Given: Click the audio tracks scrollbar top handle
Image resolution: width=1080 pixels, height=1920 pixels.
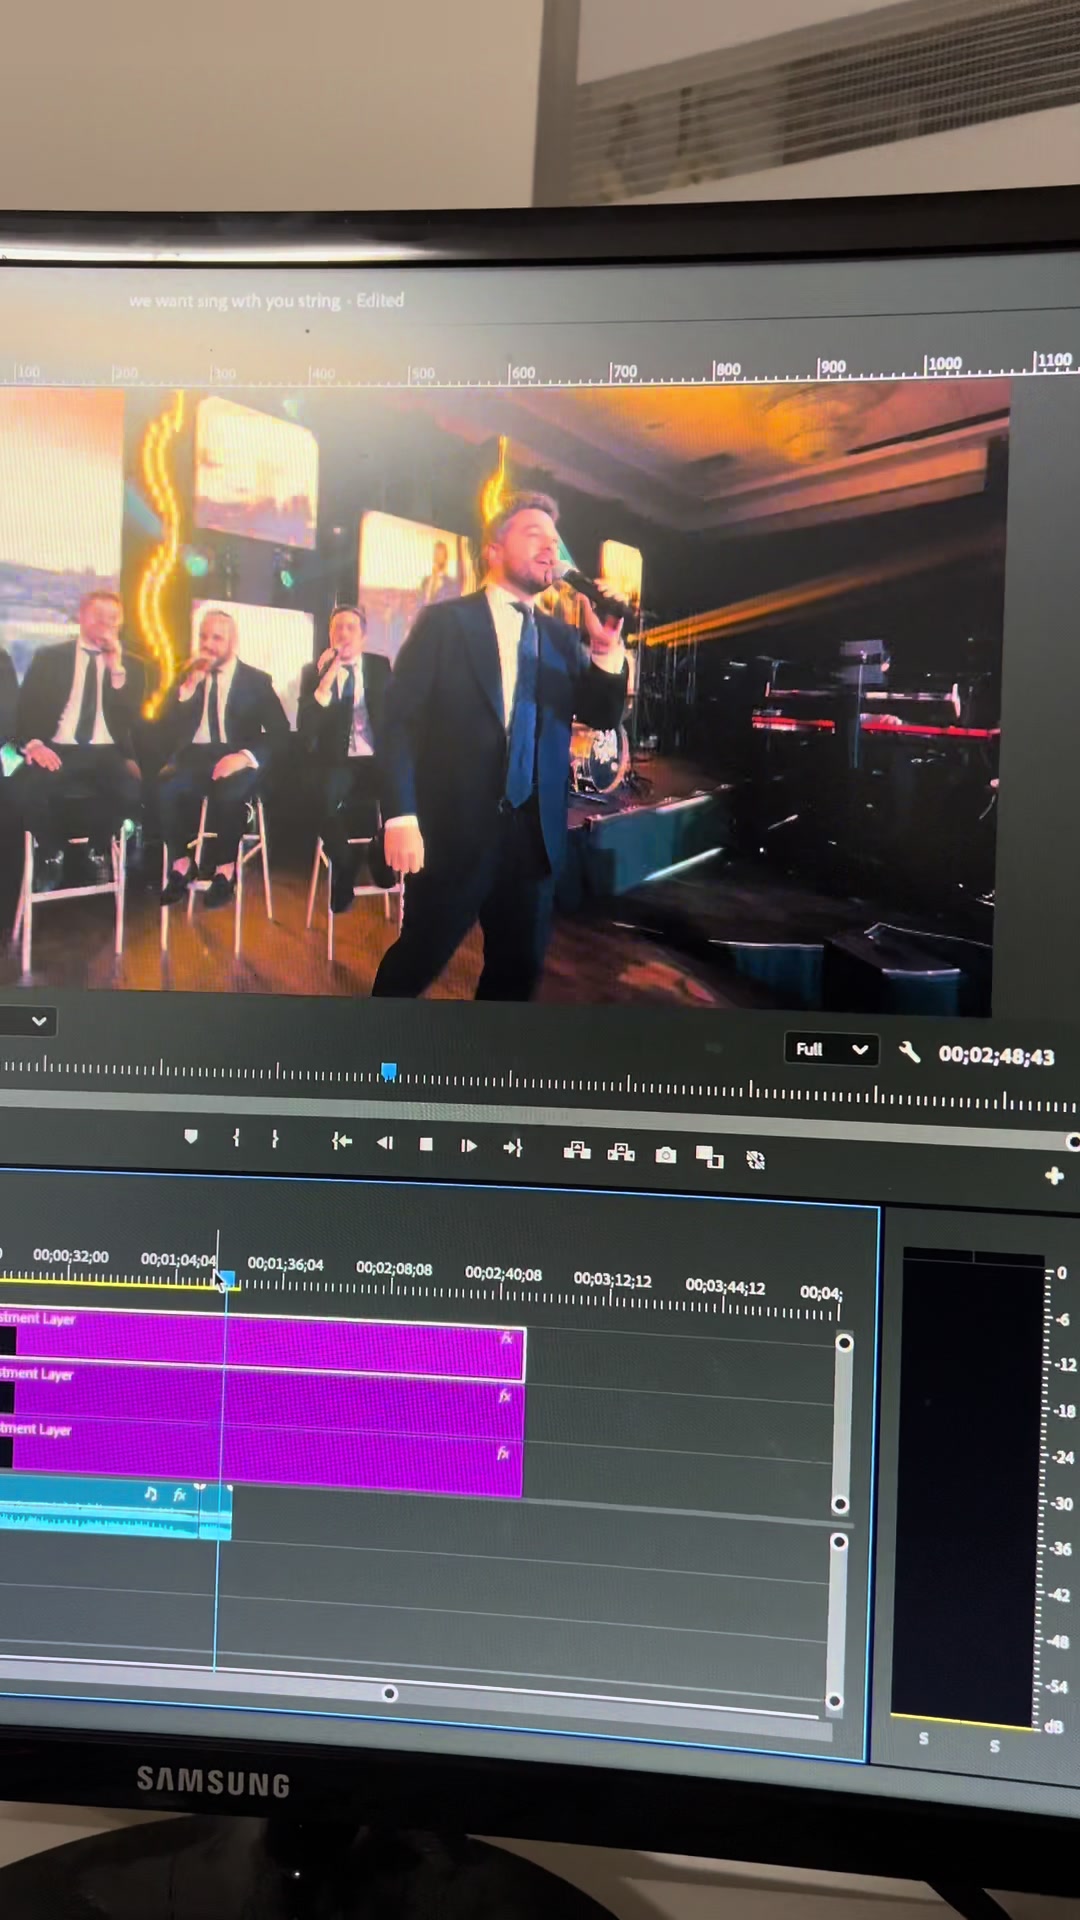Looking at the screenshot, I should 839,1541.
